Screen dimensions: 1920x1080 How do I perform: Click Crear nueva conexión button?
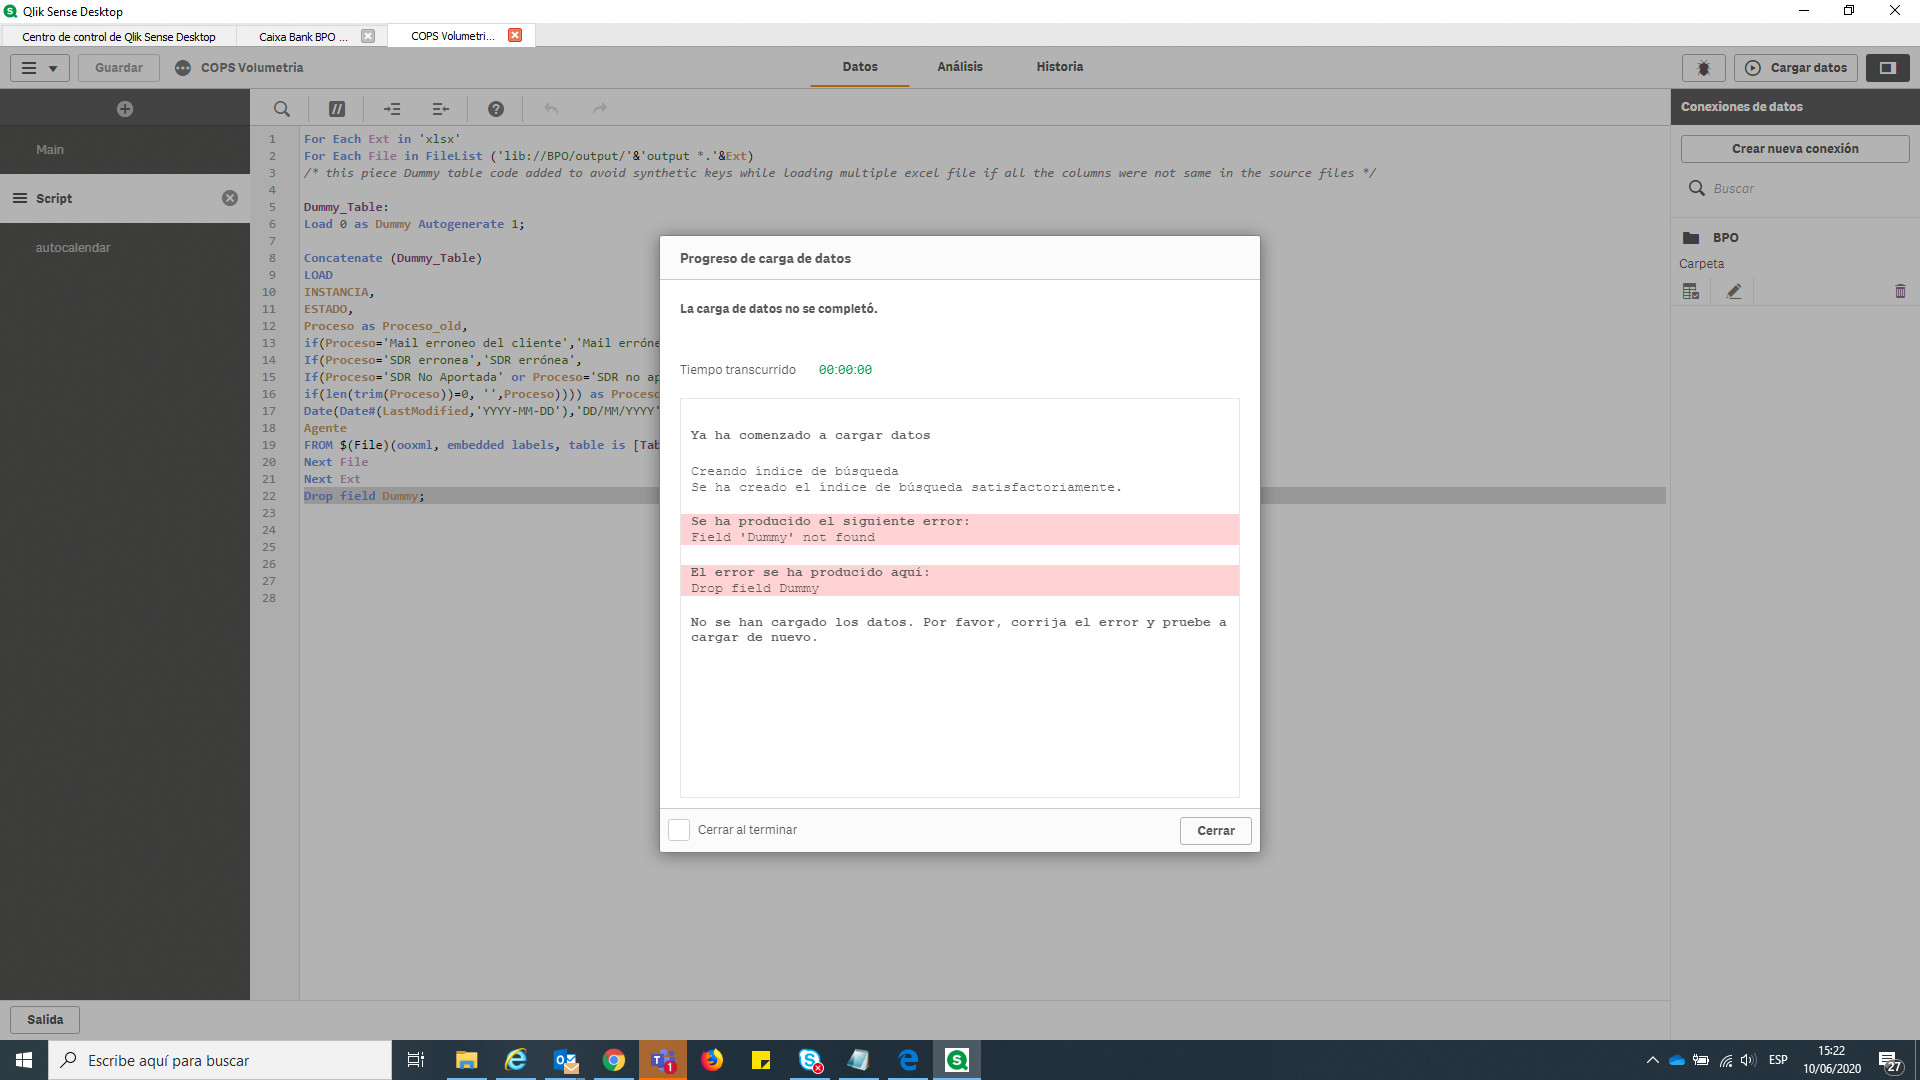pos(1795,149)
